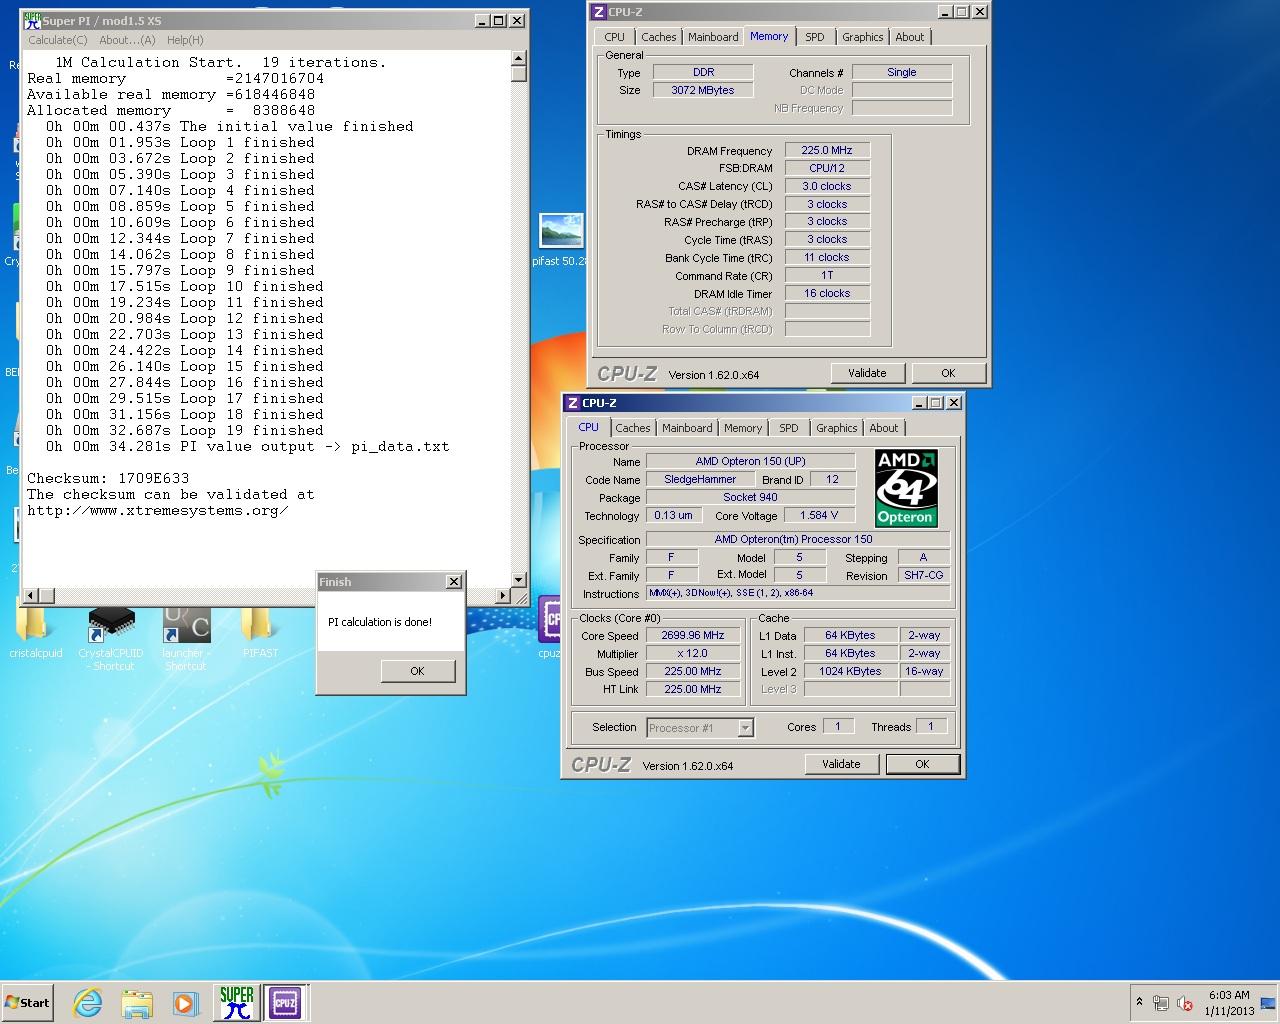Switch to Mainboard tab in lower CPU-Z

[687, 428]
